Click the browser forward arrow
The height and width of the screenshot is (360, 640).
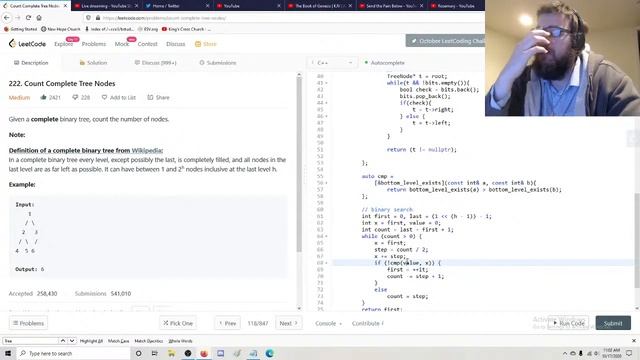[18, 18]
